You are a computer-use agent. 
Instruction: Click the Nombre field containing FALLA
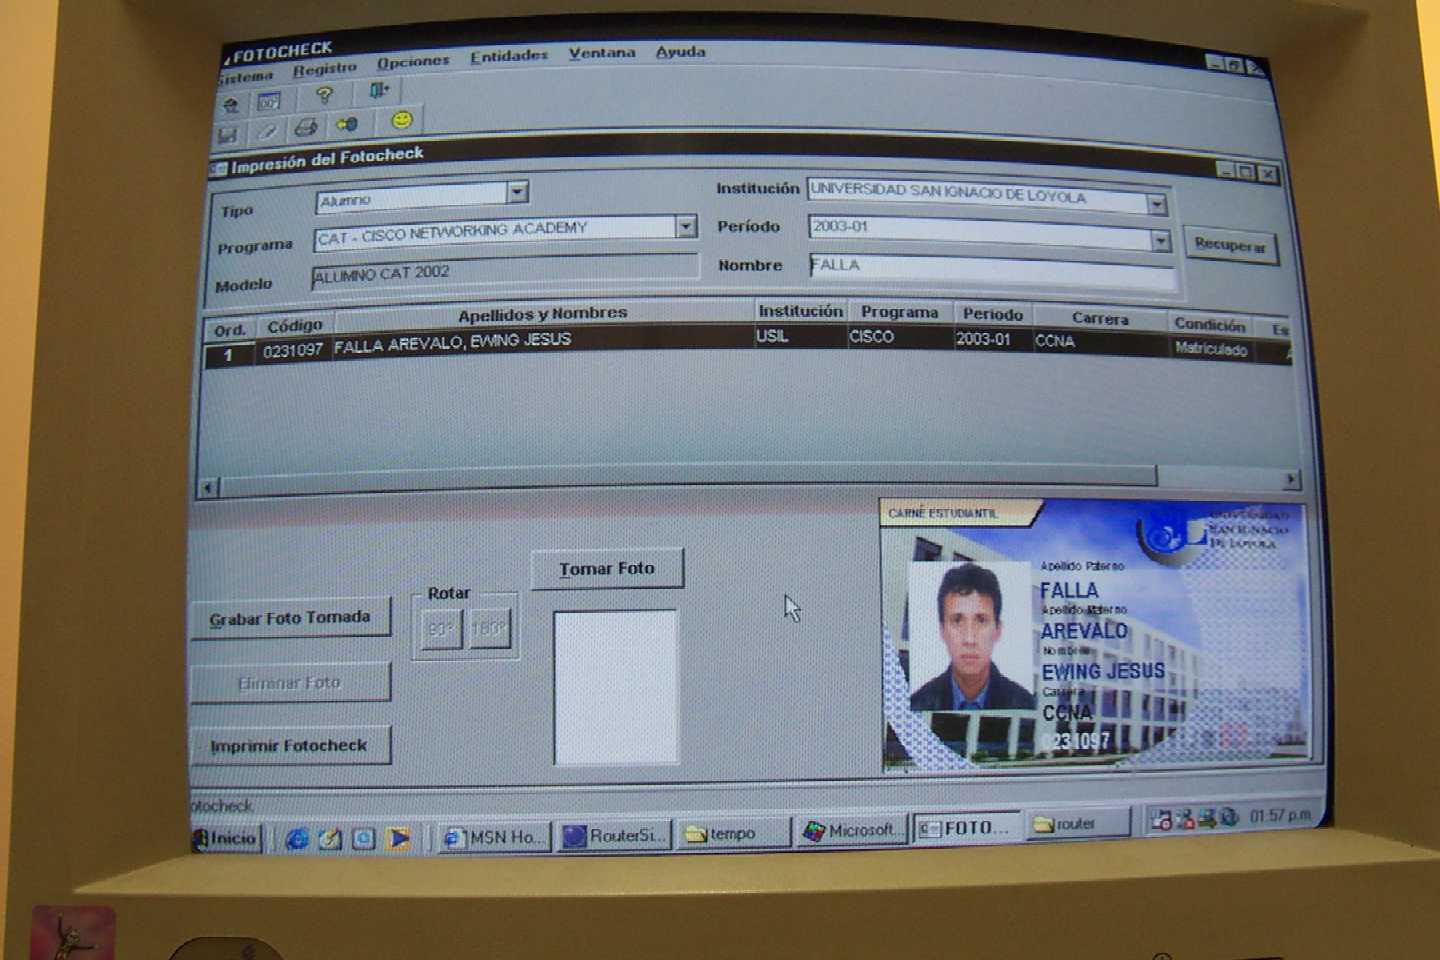tap(992, 270)
